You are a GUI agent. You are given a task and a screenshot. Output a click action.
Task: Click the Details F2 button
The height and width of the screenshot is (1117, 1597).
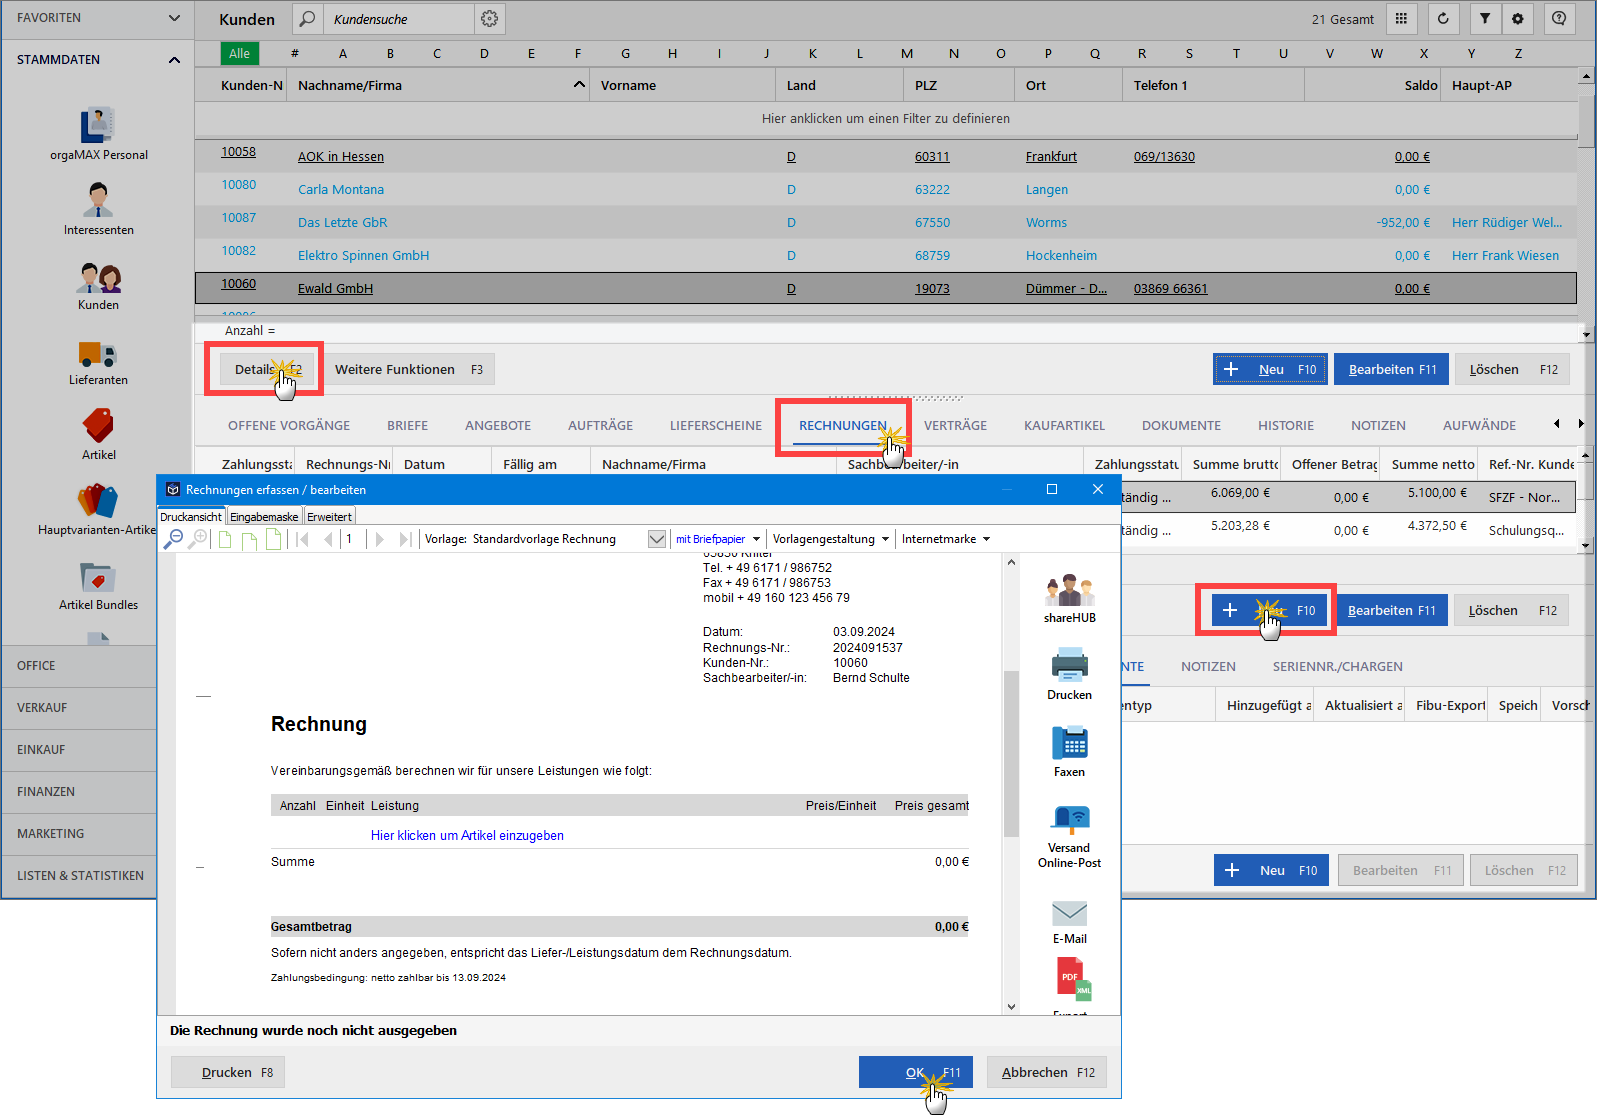tap(265, 369)
